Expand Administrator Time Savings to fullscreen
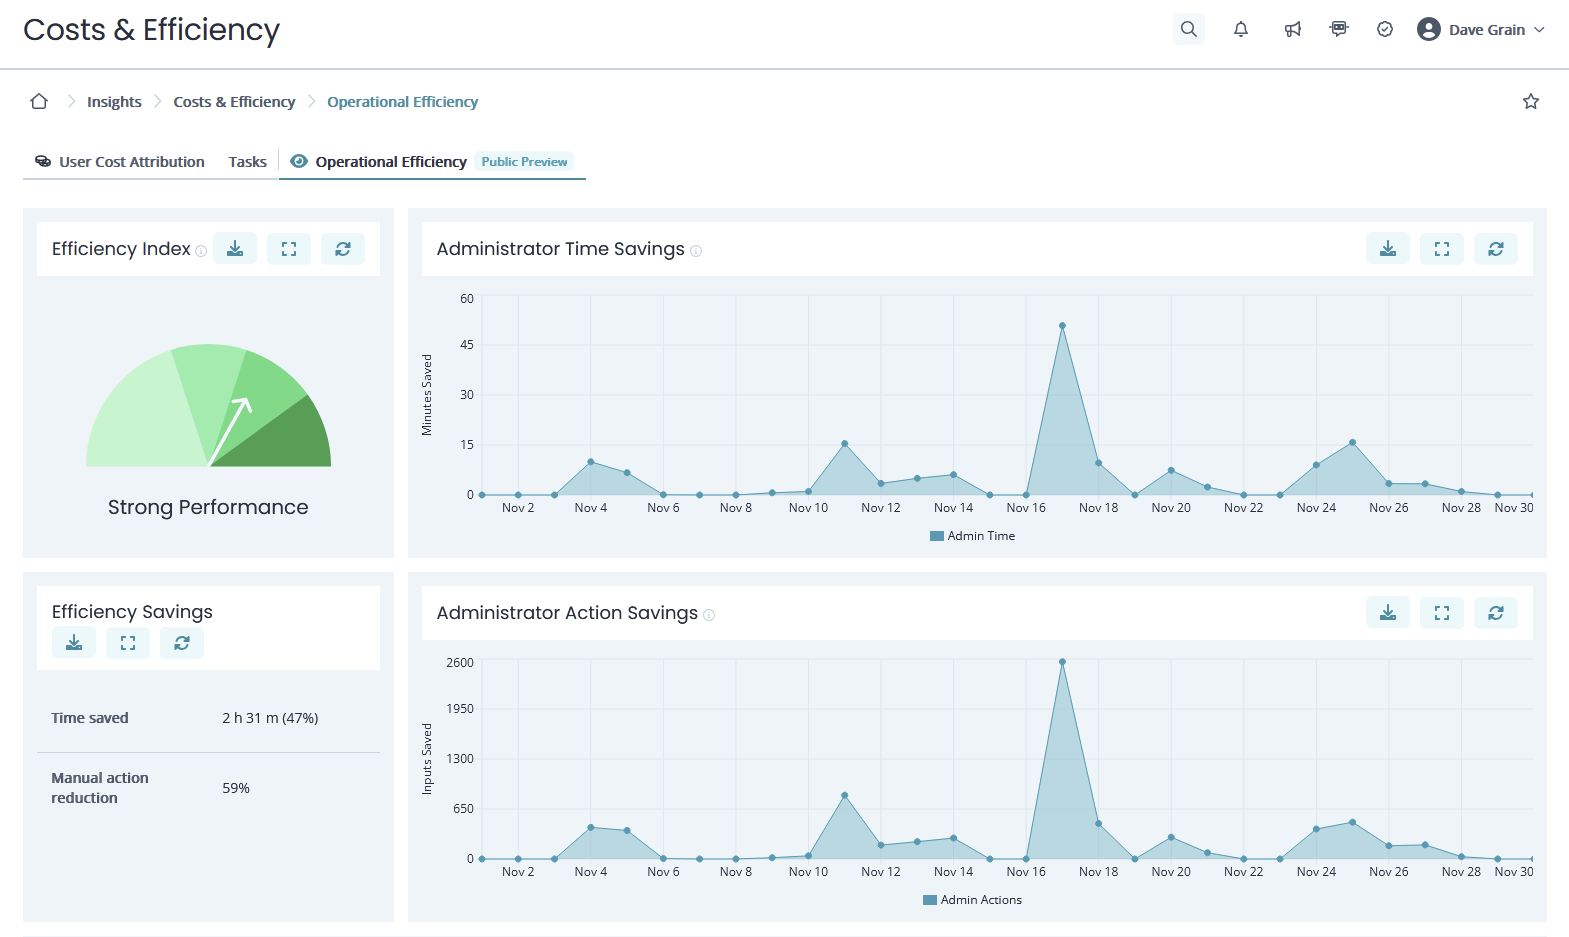The image size is (1569, 937). tap(1441, 249)
